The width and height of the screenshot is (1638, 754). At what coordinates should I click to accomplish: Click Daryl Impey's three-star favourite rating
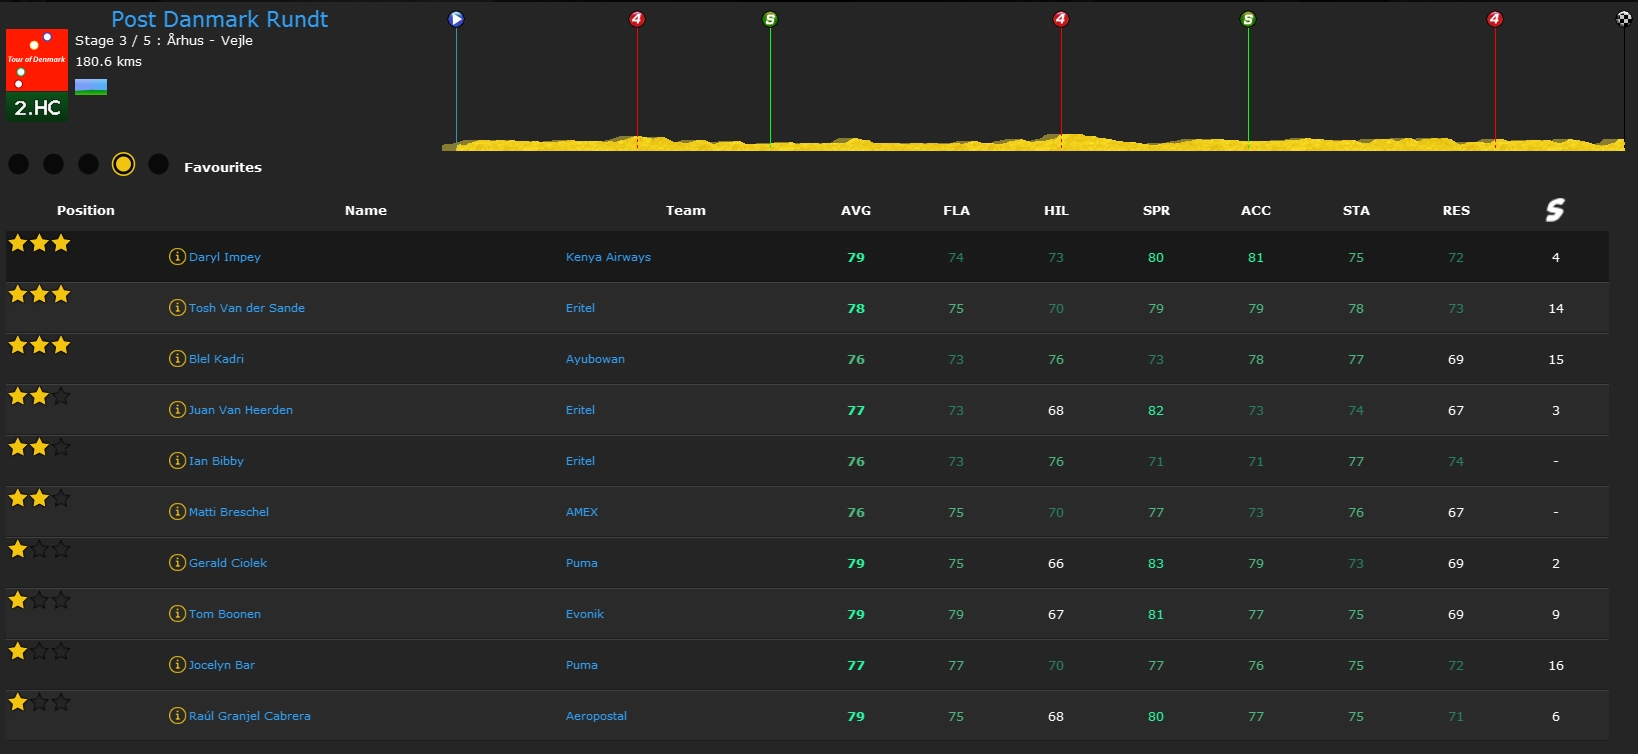pos(39,243)
